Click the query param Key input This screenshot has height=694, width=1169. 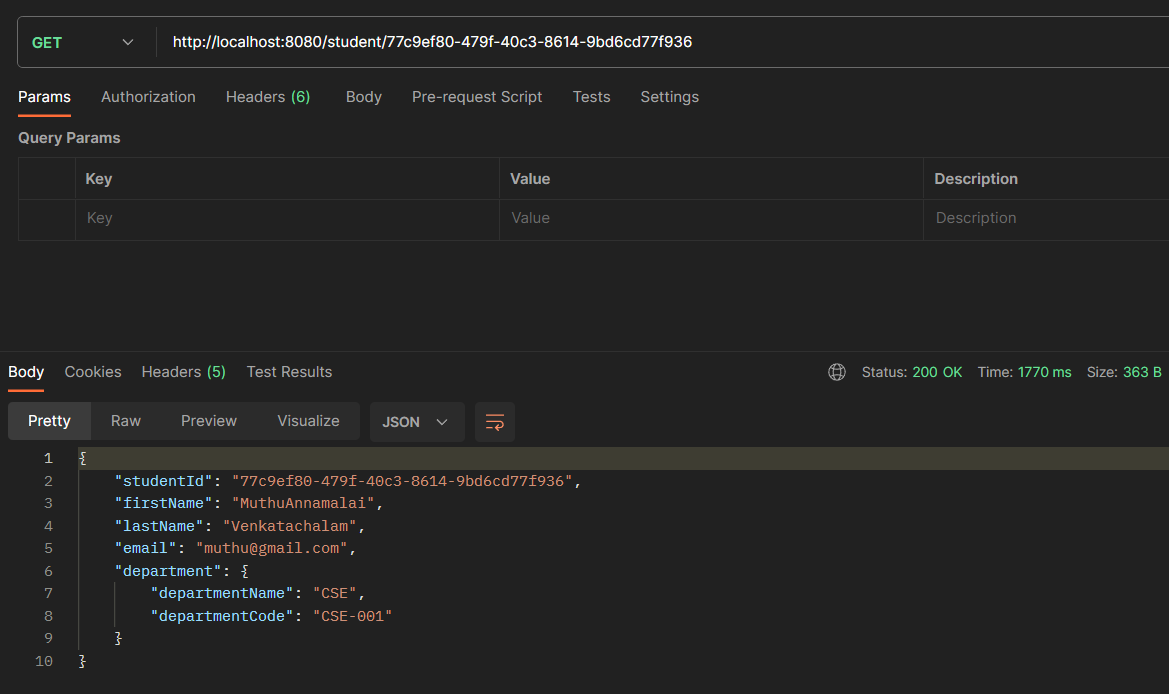coord(287,218)
